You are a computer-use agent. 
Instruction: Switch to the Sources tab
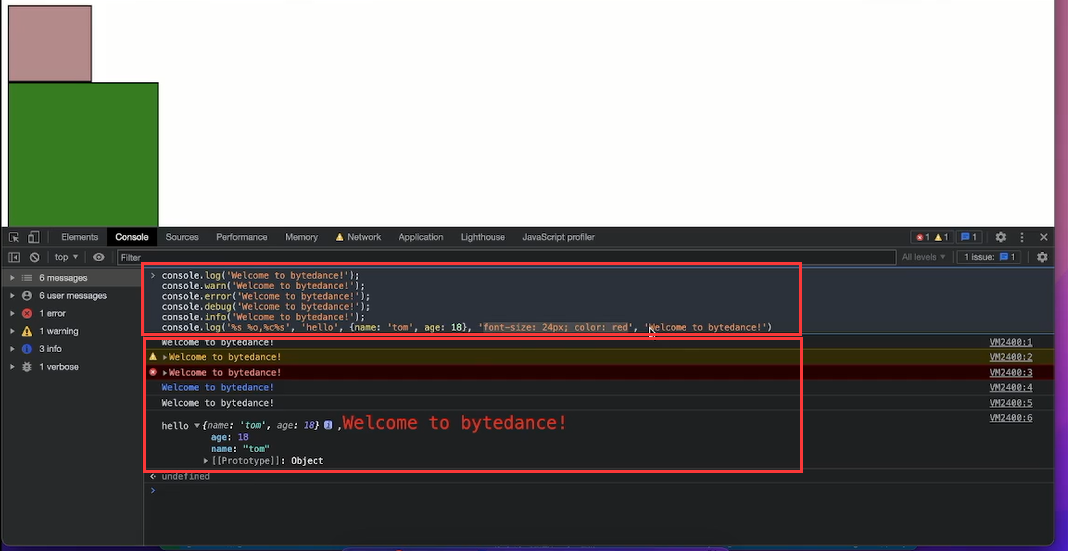[x=182, y=237]
